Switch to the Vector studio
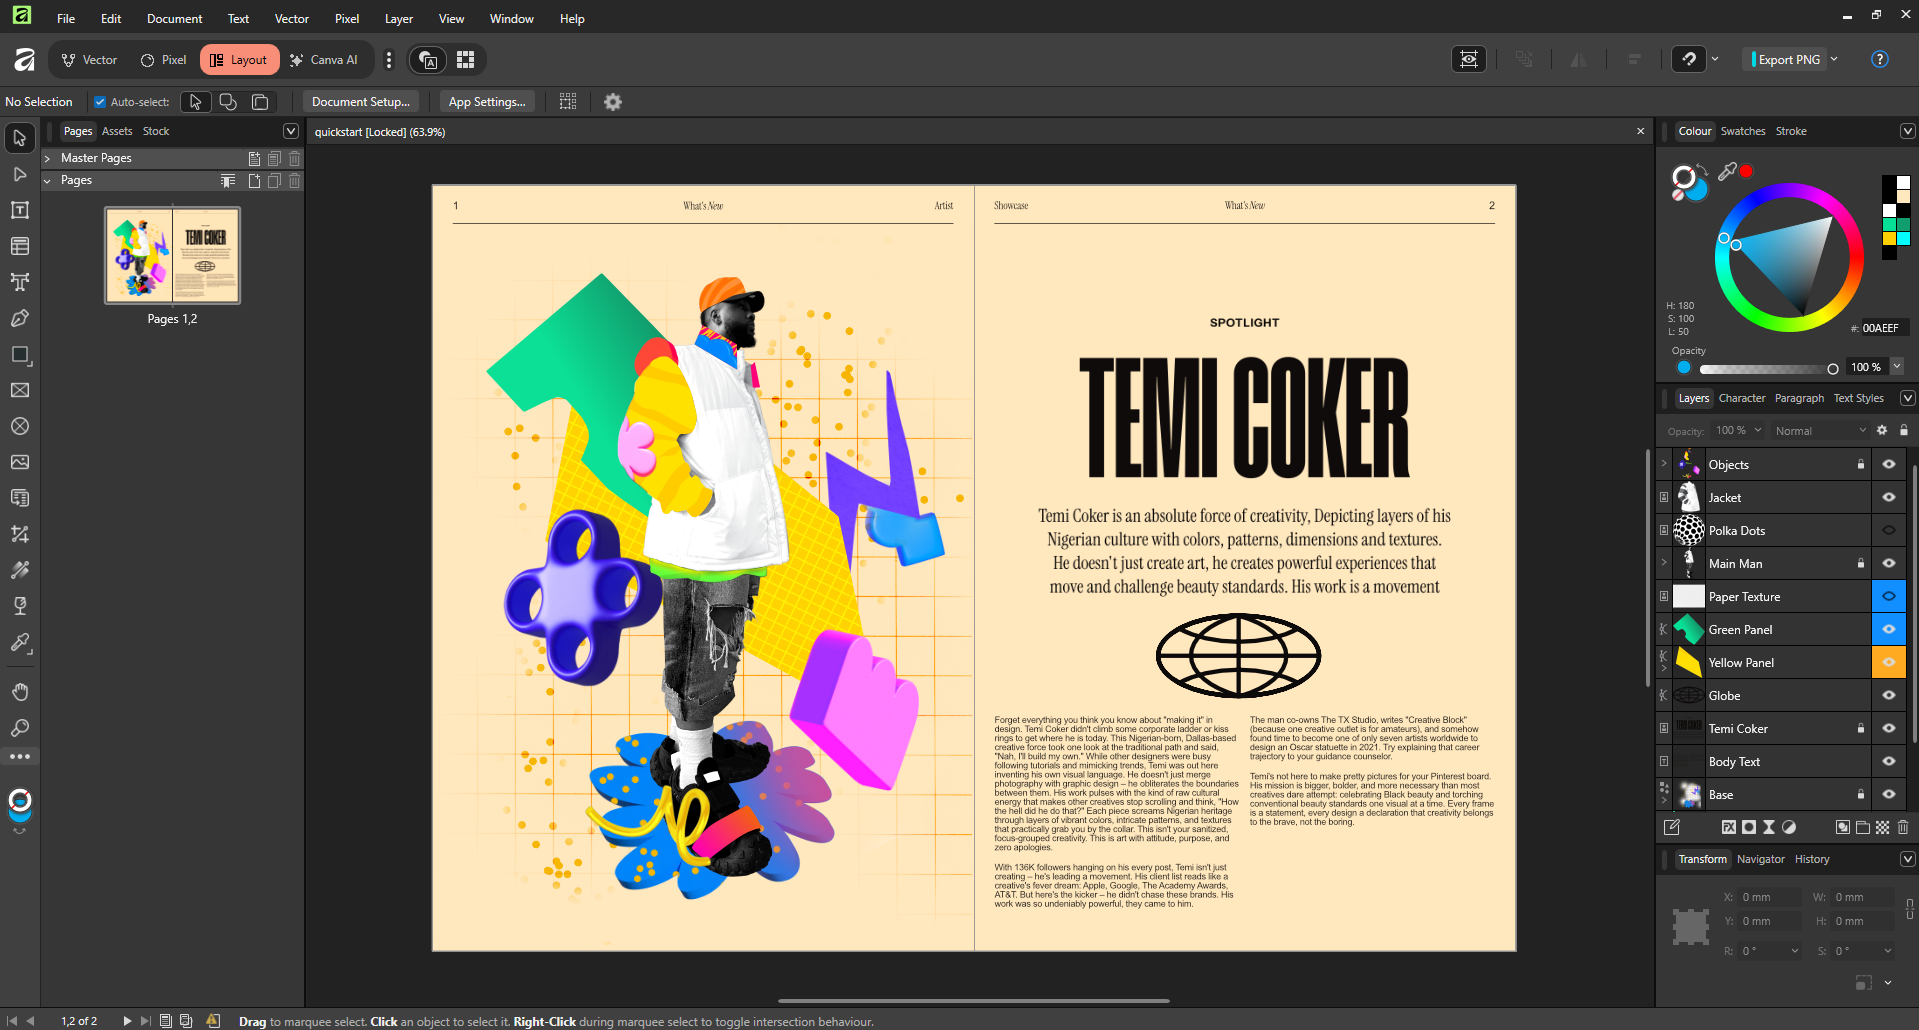The image size is (1919, 1030). (89, 60)
